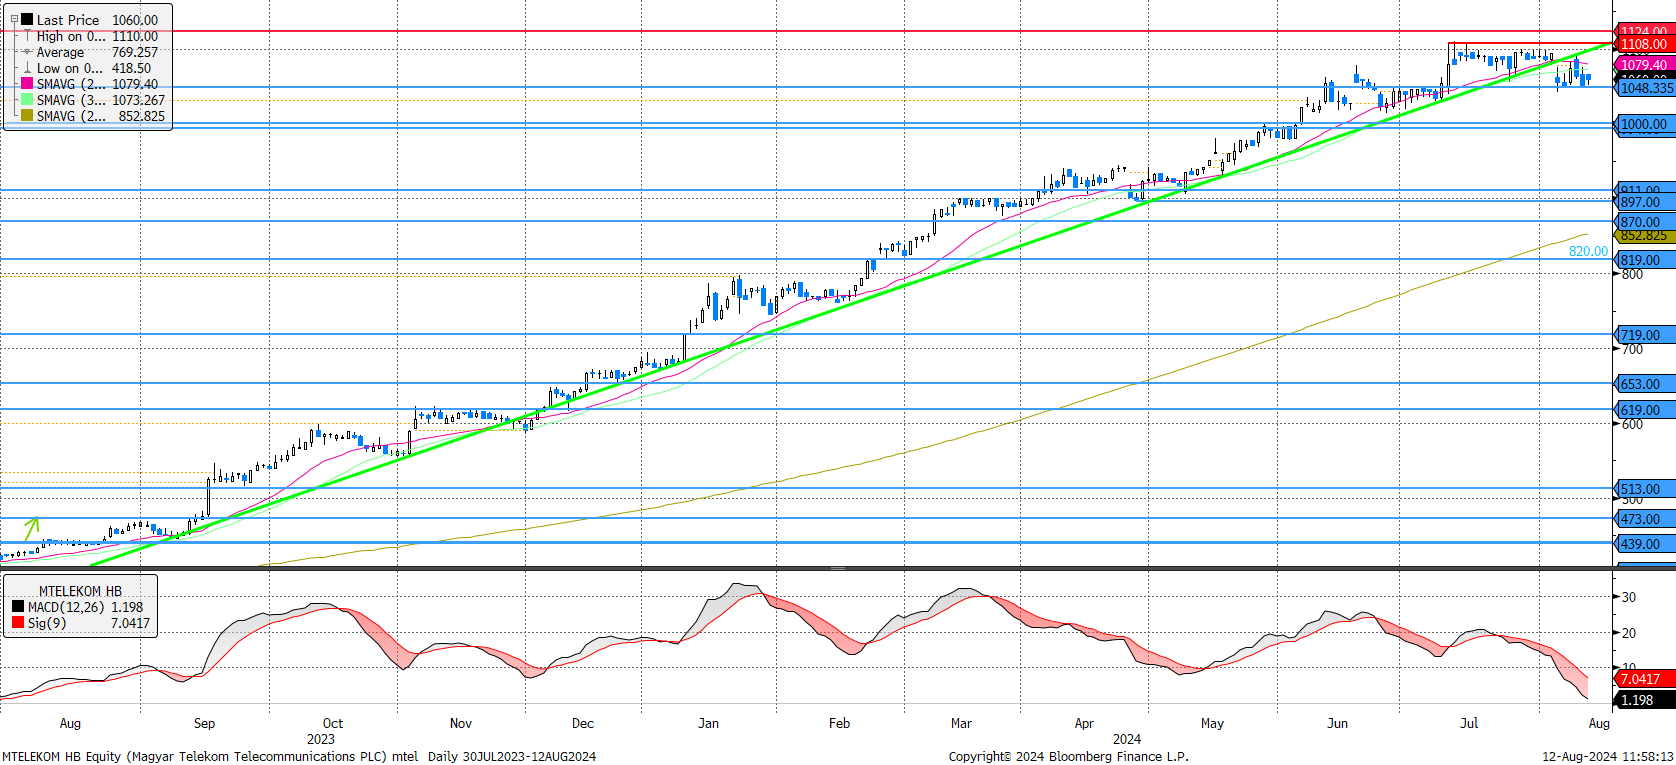The height and width of the screenshot is (765, 1676).
Task: Click the Sep label on time axis
Action: pos(204,723)
